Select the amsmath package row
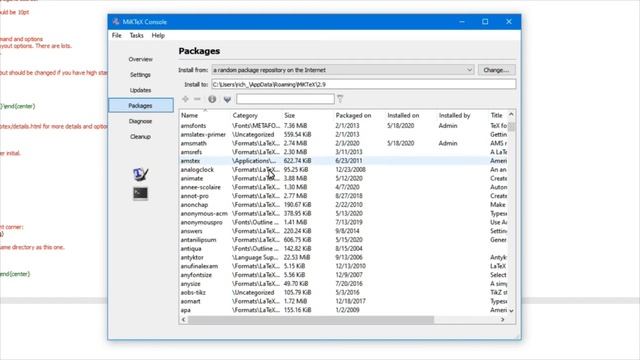640x360 pixels. click(344, 143)
